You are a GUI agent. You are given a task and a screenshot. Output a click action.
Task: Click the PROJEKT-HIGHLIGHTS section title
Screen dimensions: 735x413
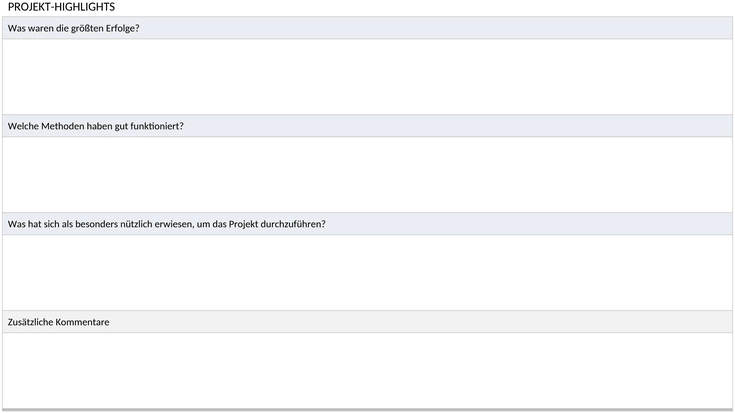61,7
